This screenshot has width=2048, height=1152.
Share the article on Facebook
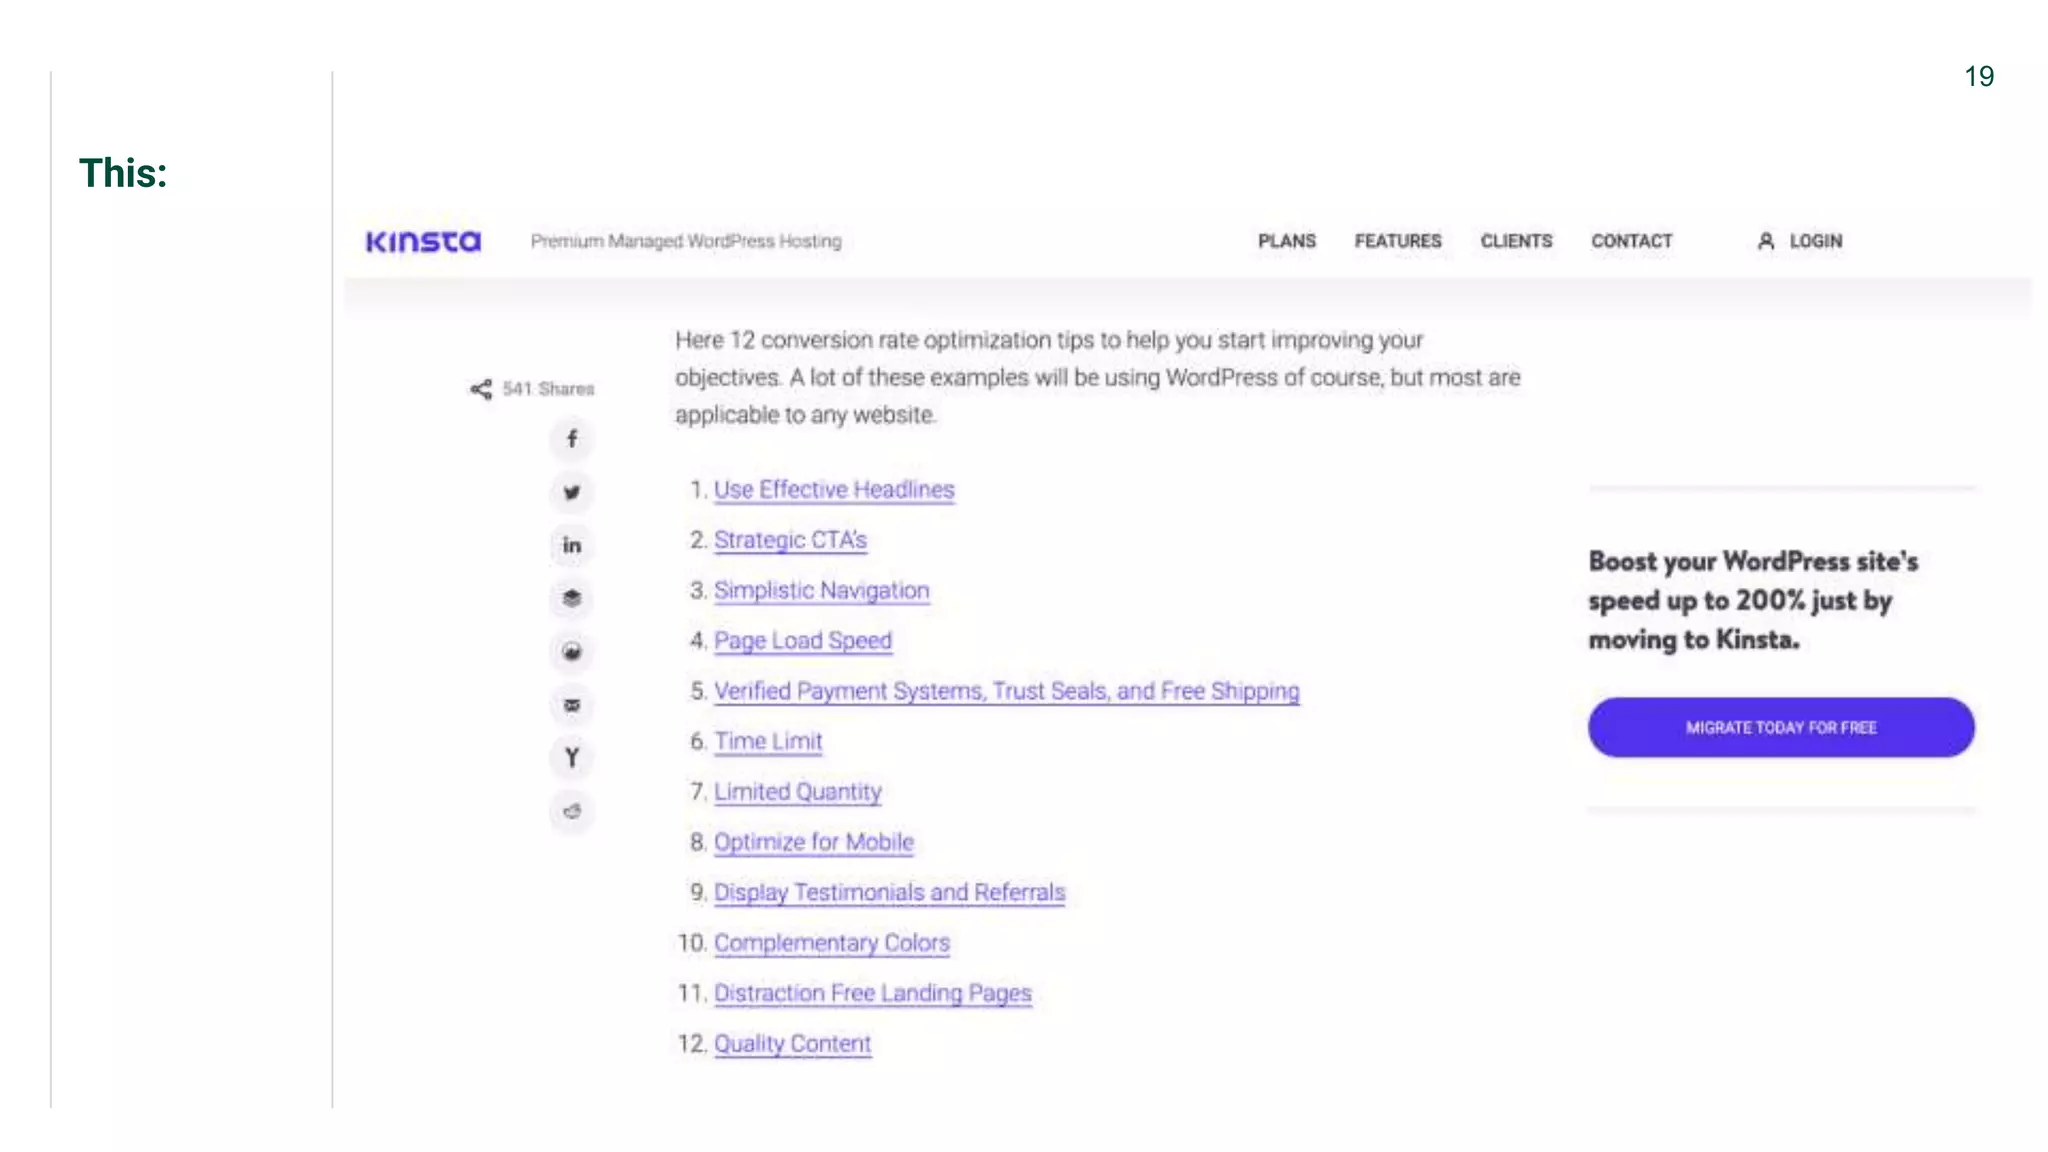tap(571, 439)
